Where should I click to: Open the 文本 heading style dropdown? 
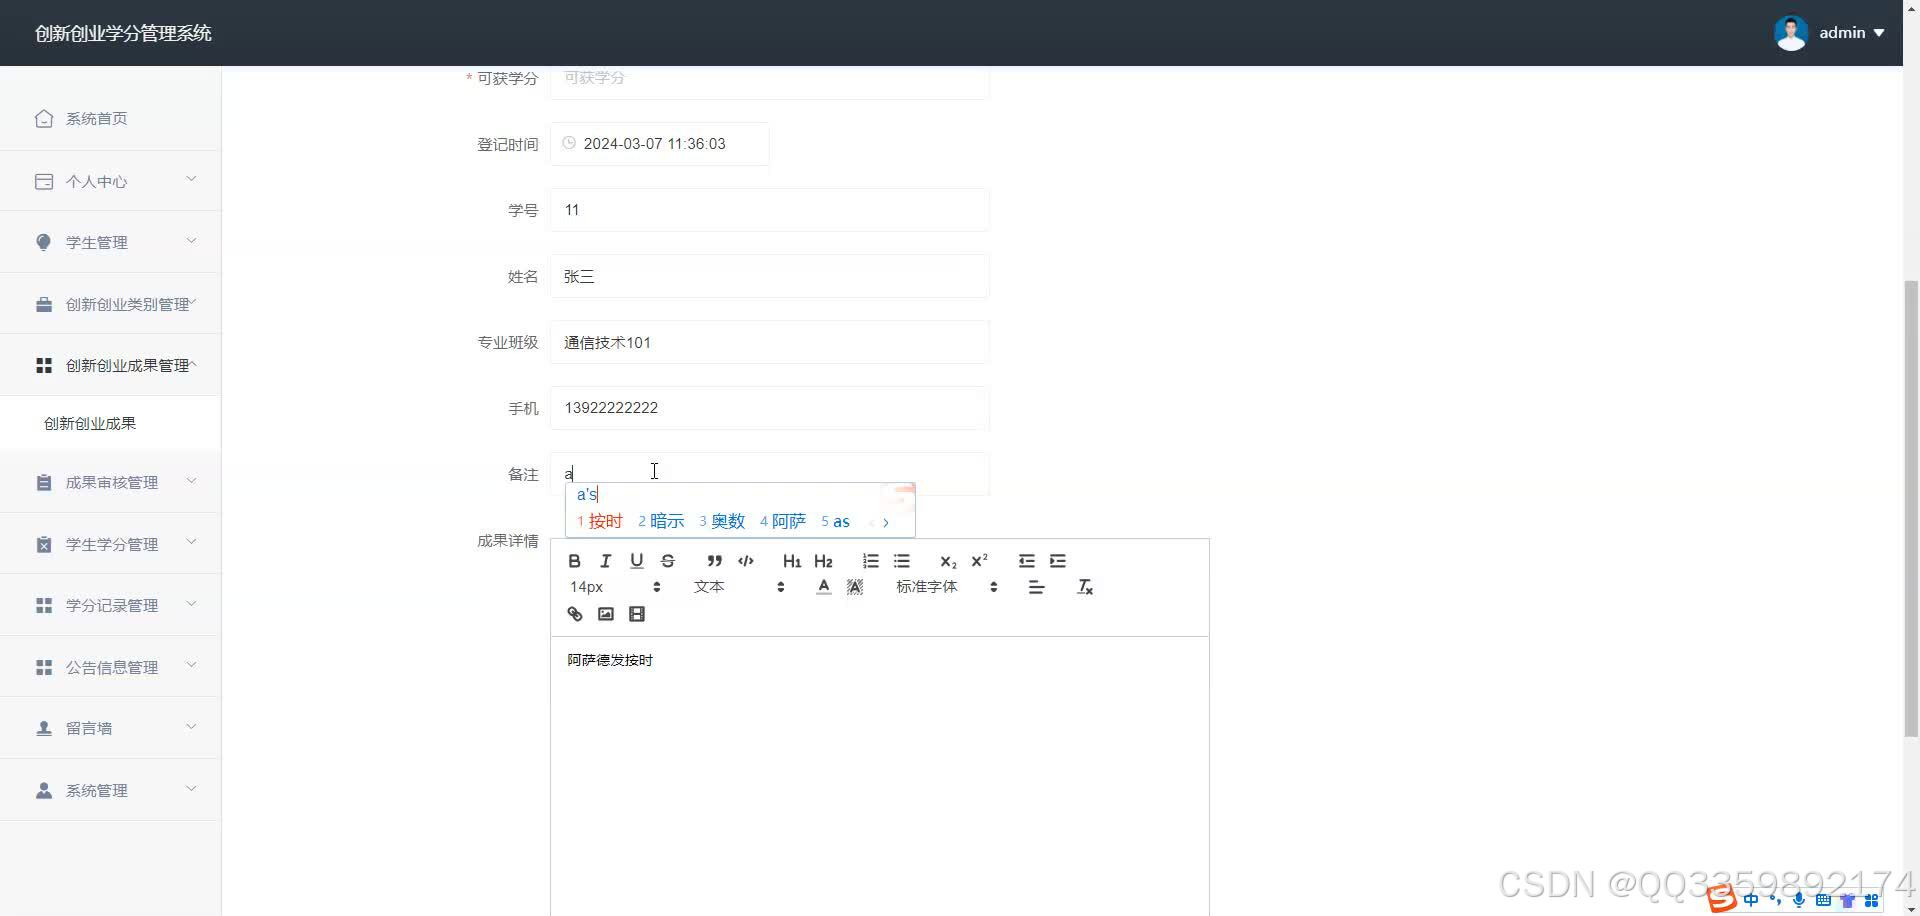(739, 587)
